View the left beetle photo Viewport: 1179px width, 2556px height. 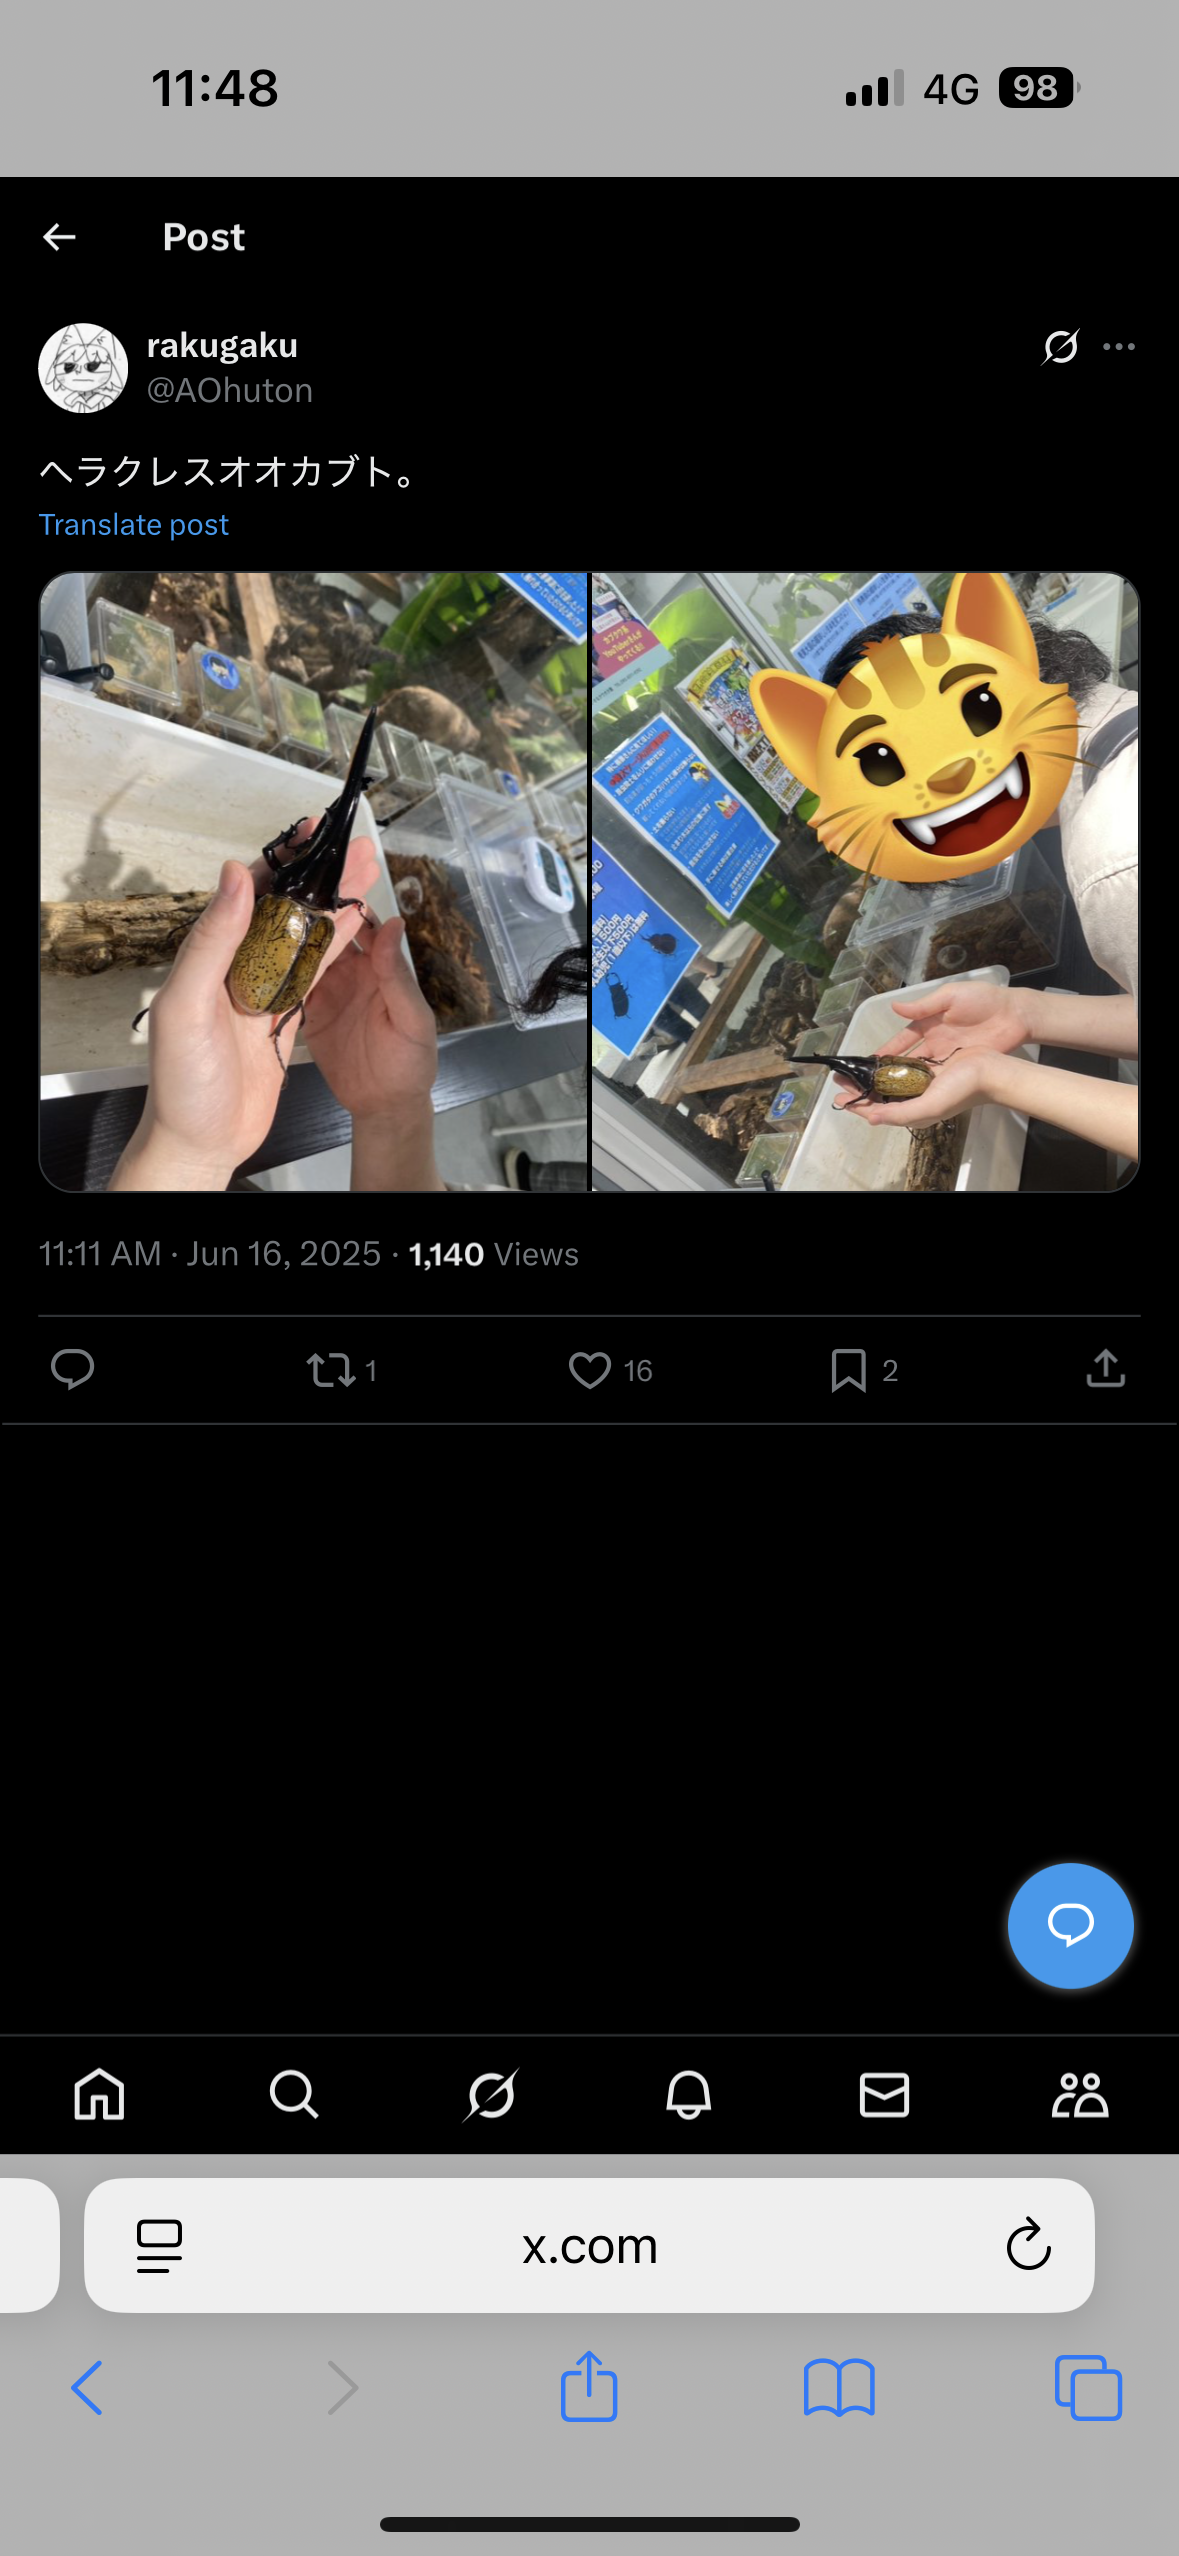tap(313, 882)
